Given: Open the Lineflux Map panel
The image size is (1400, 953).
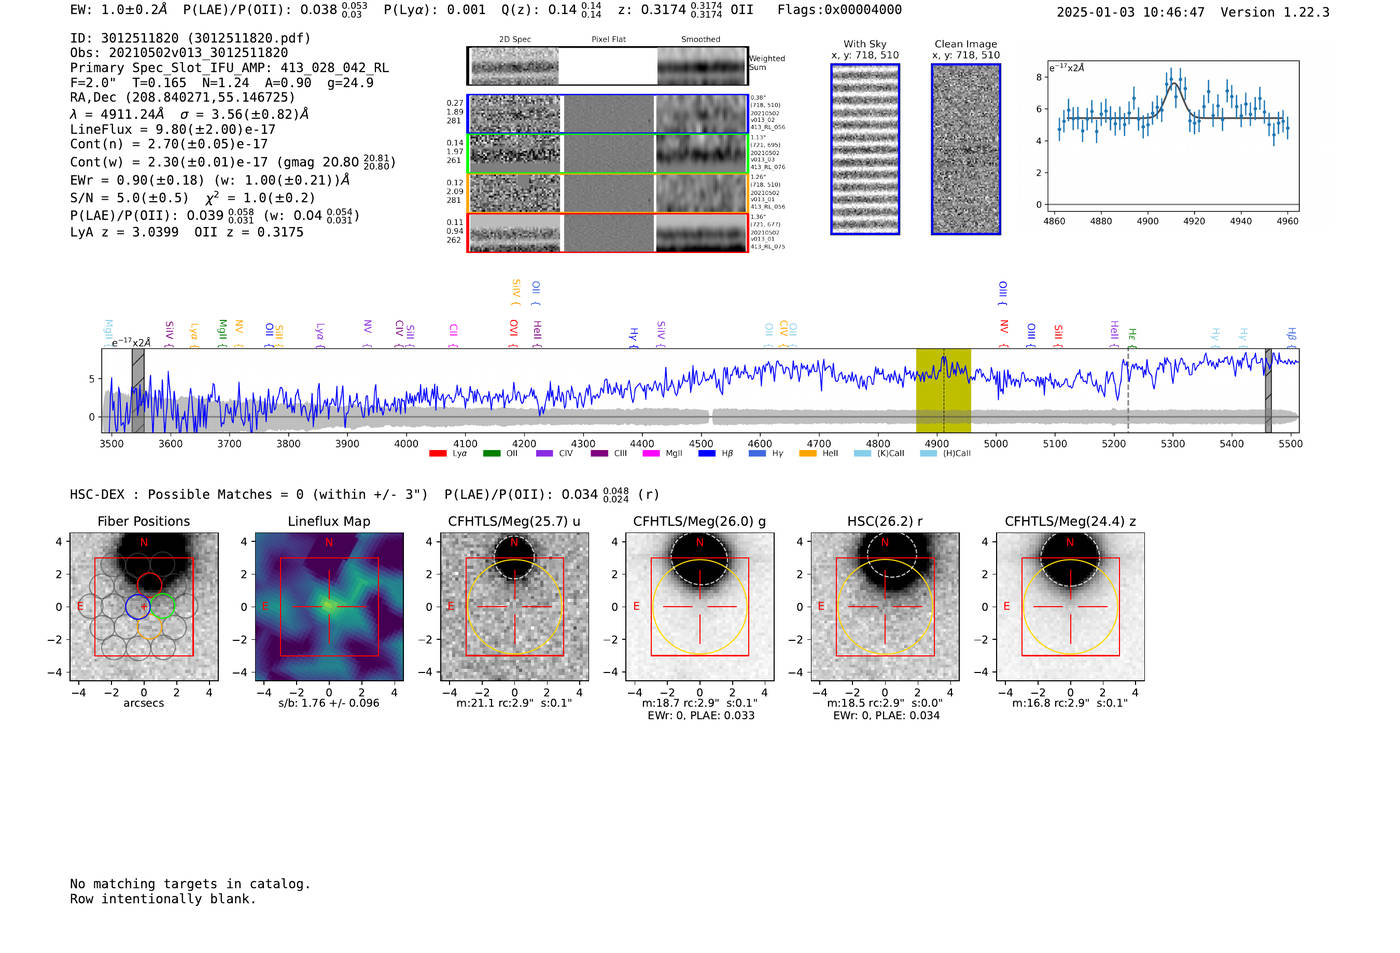Looking at the screenshot, I should pyautogui.click(x=329, y=607).
